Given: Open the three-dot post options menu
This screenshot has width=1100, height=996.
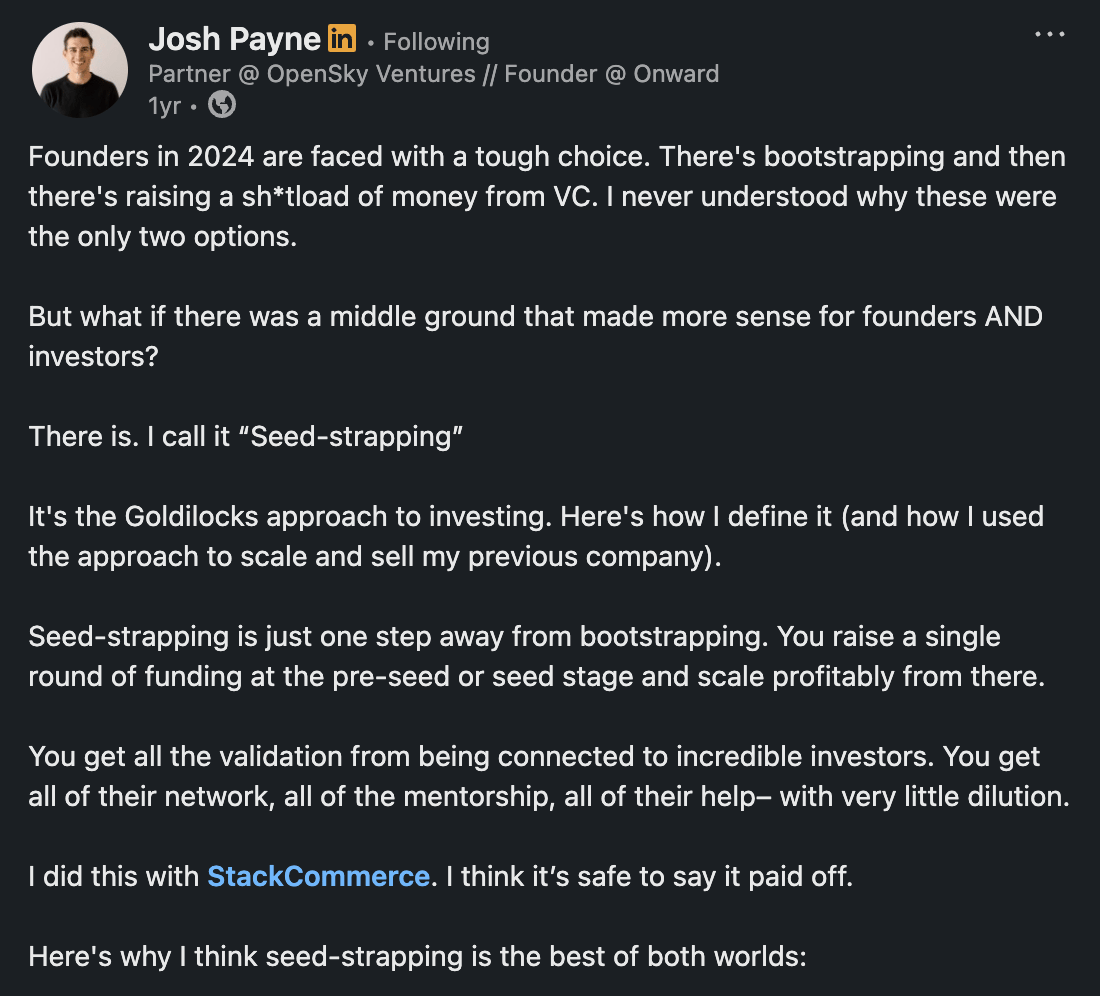Looking at the screenshot, I should (x=1049, y=35).
